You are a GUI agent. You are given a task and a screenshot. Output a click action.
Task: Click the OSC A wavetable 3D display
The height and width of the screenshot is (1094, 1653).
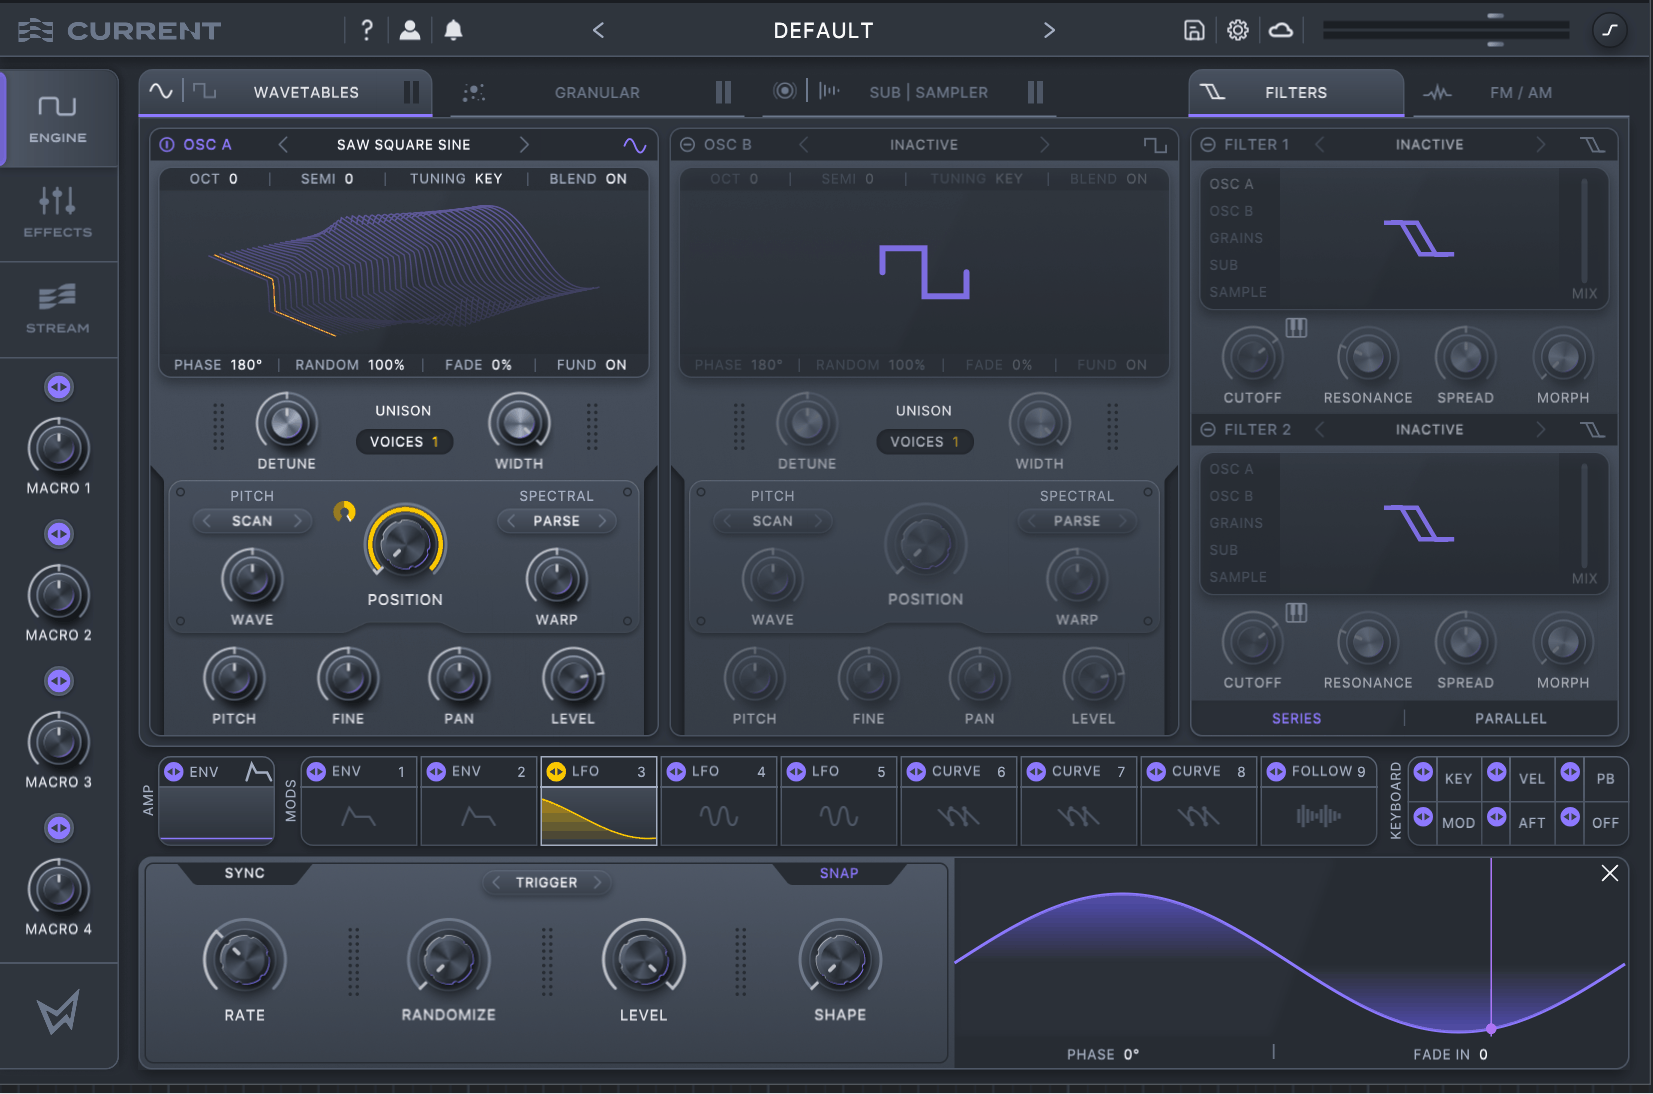(404, 271)
